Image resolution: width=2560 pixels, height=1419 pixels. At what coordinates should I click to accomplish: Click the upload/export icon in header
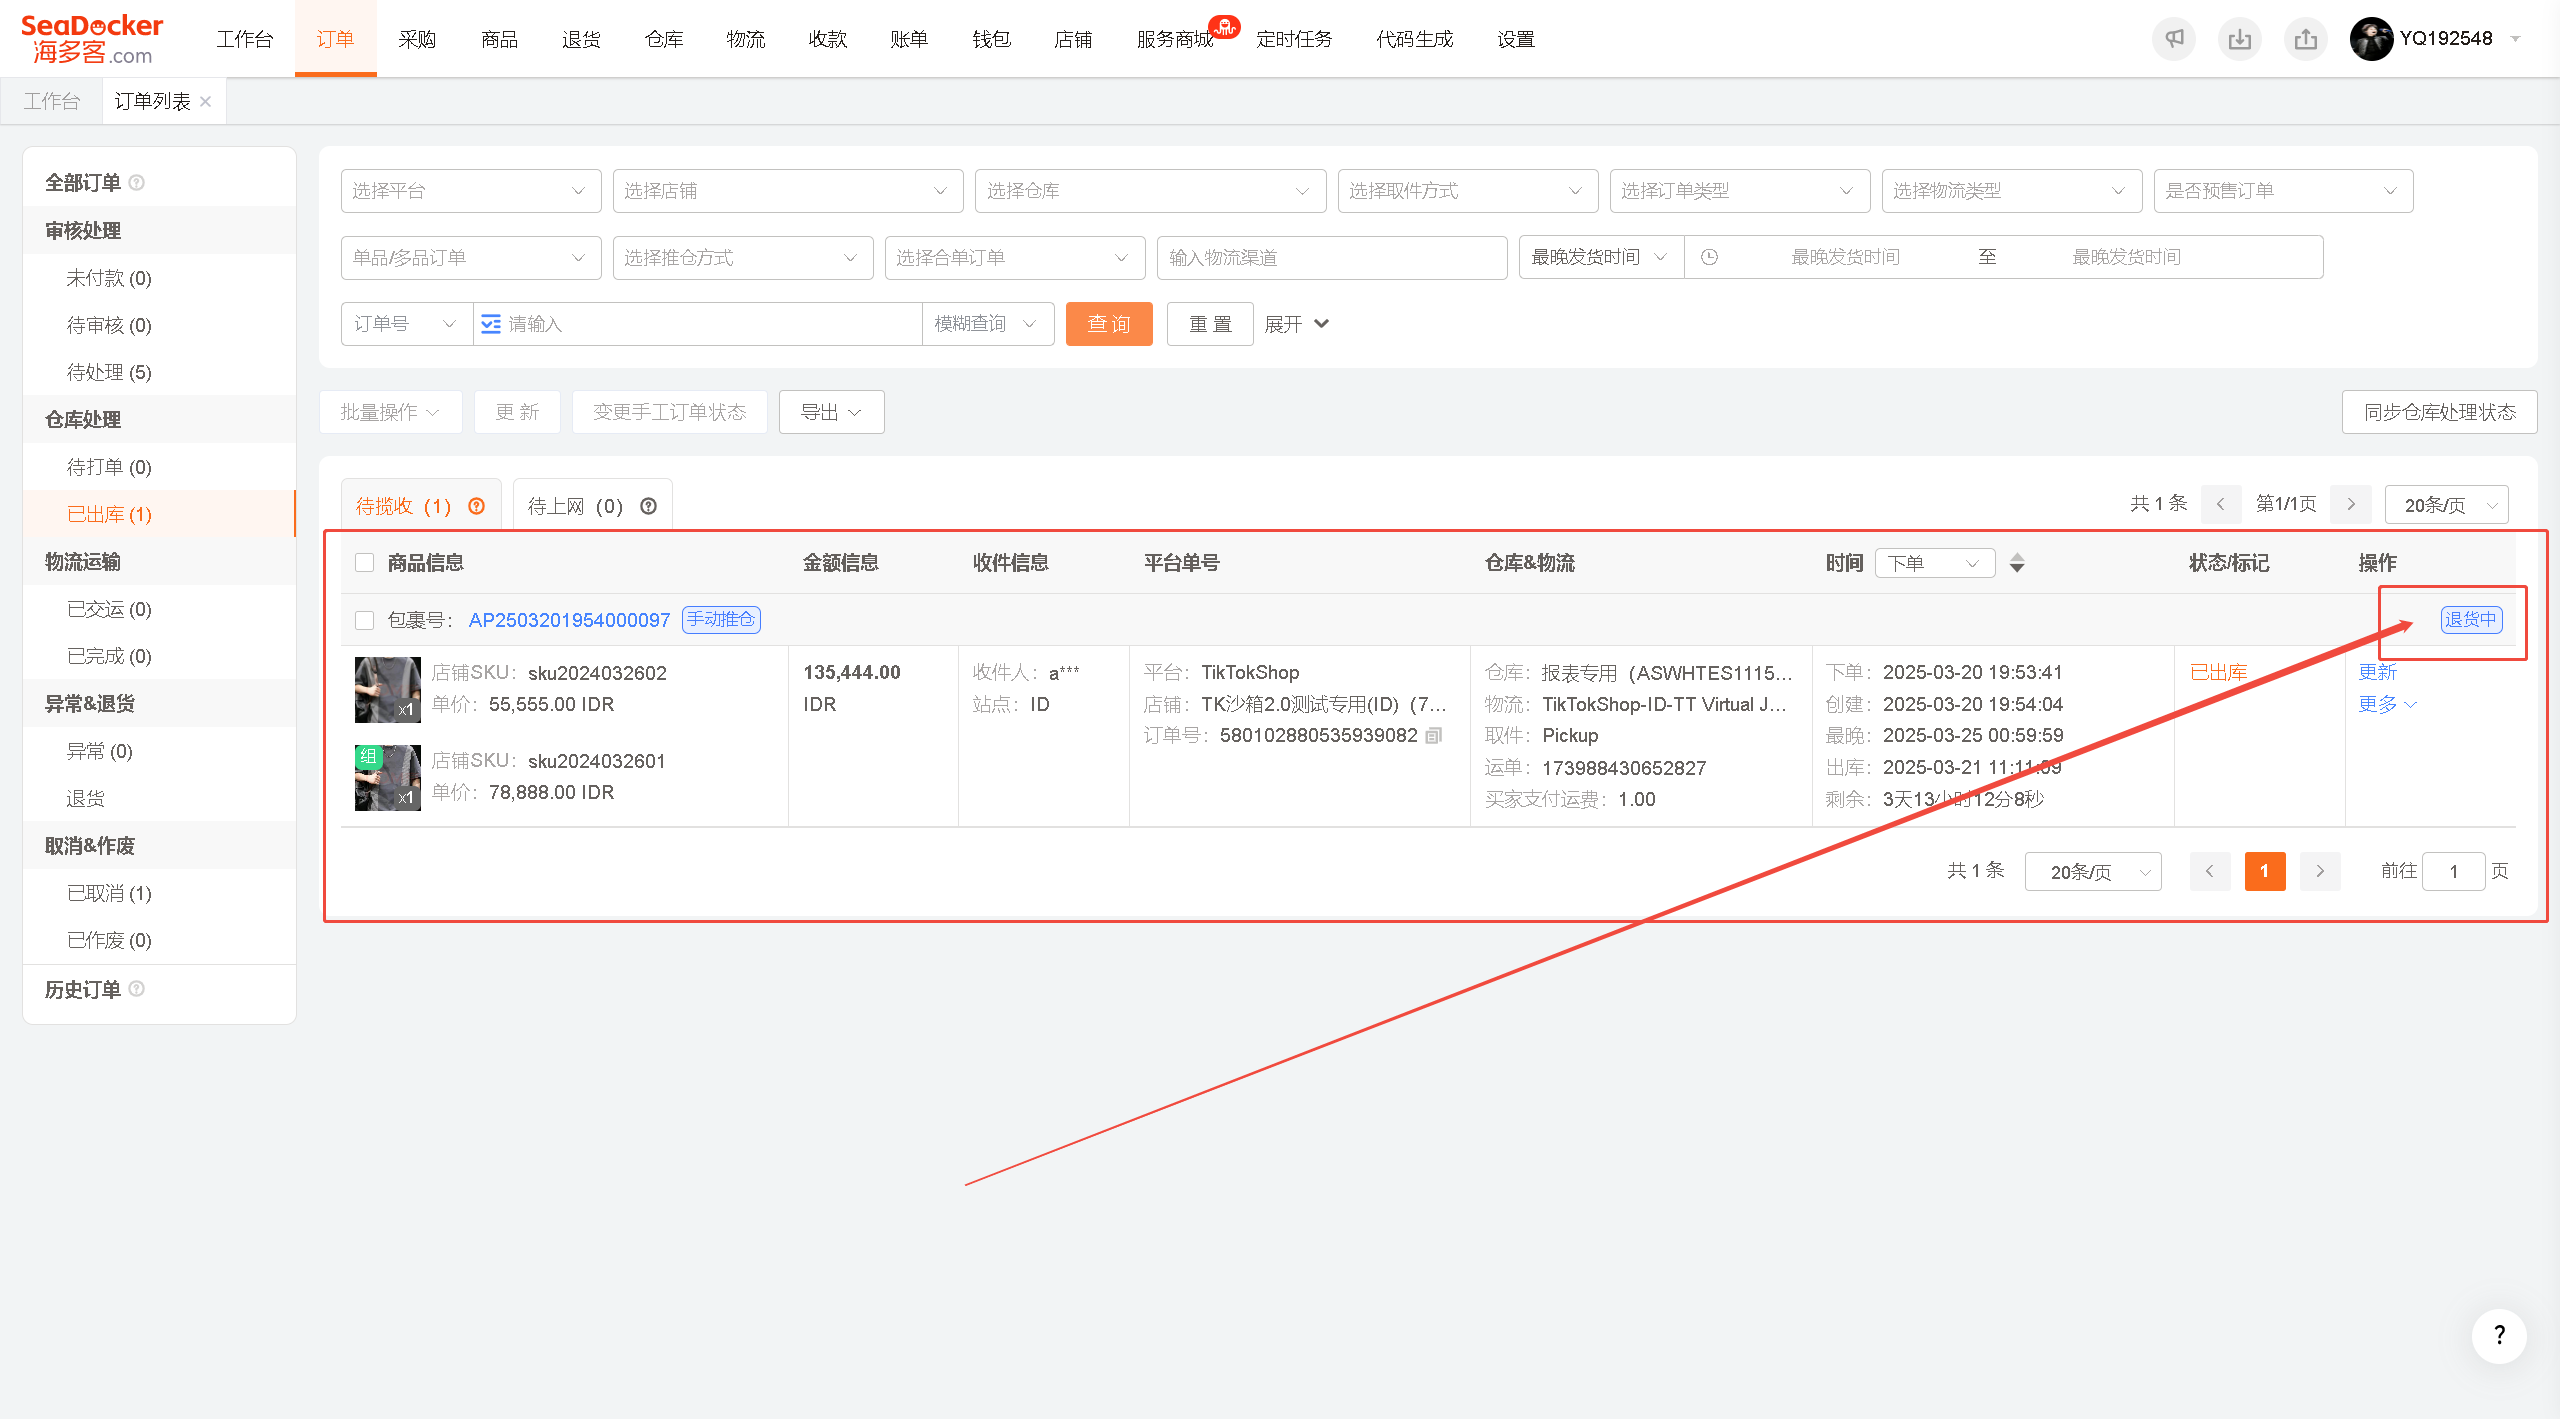(x=2305, y=39)
